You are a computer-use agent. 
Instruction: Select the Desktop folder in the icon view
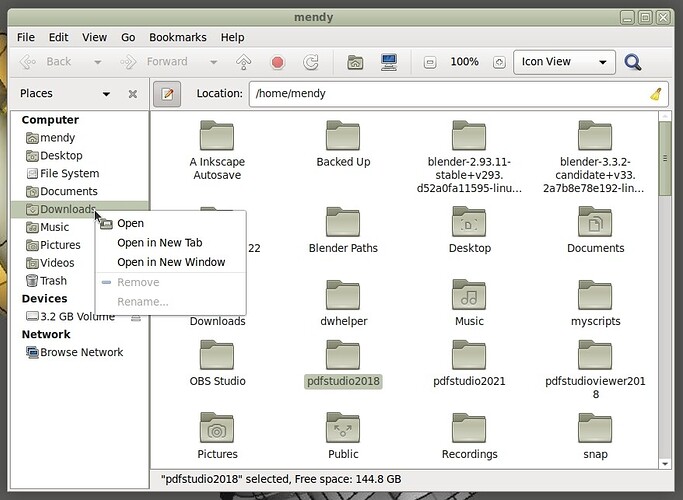point(469,230)
